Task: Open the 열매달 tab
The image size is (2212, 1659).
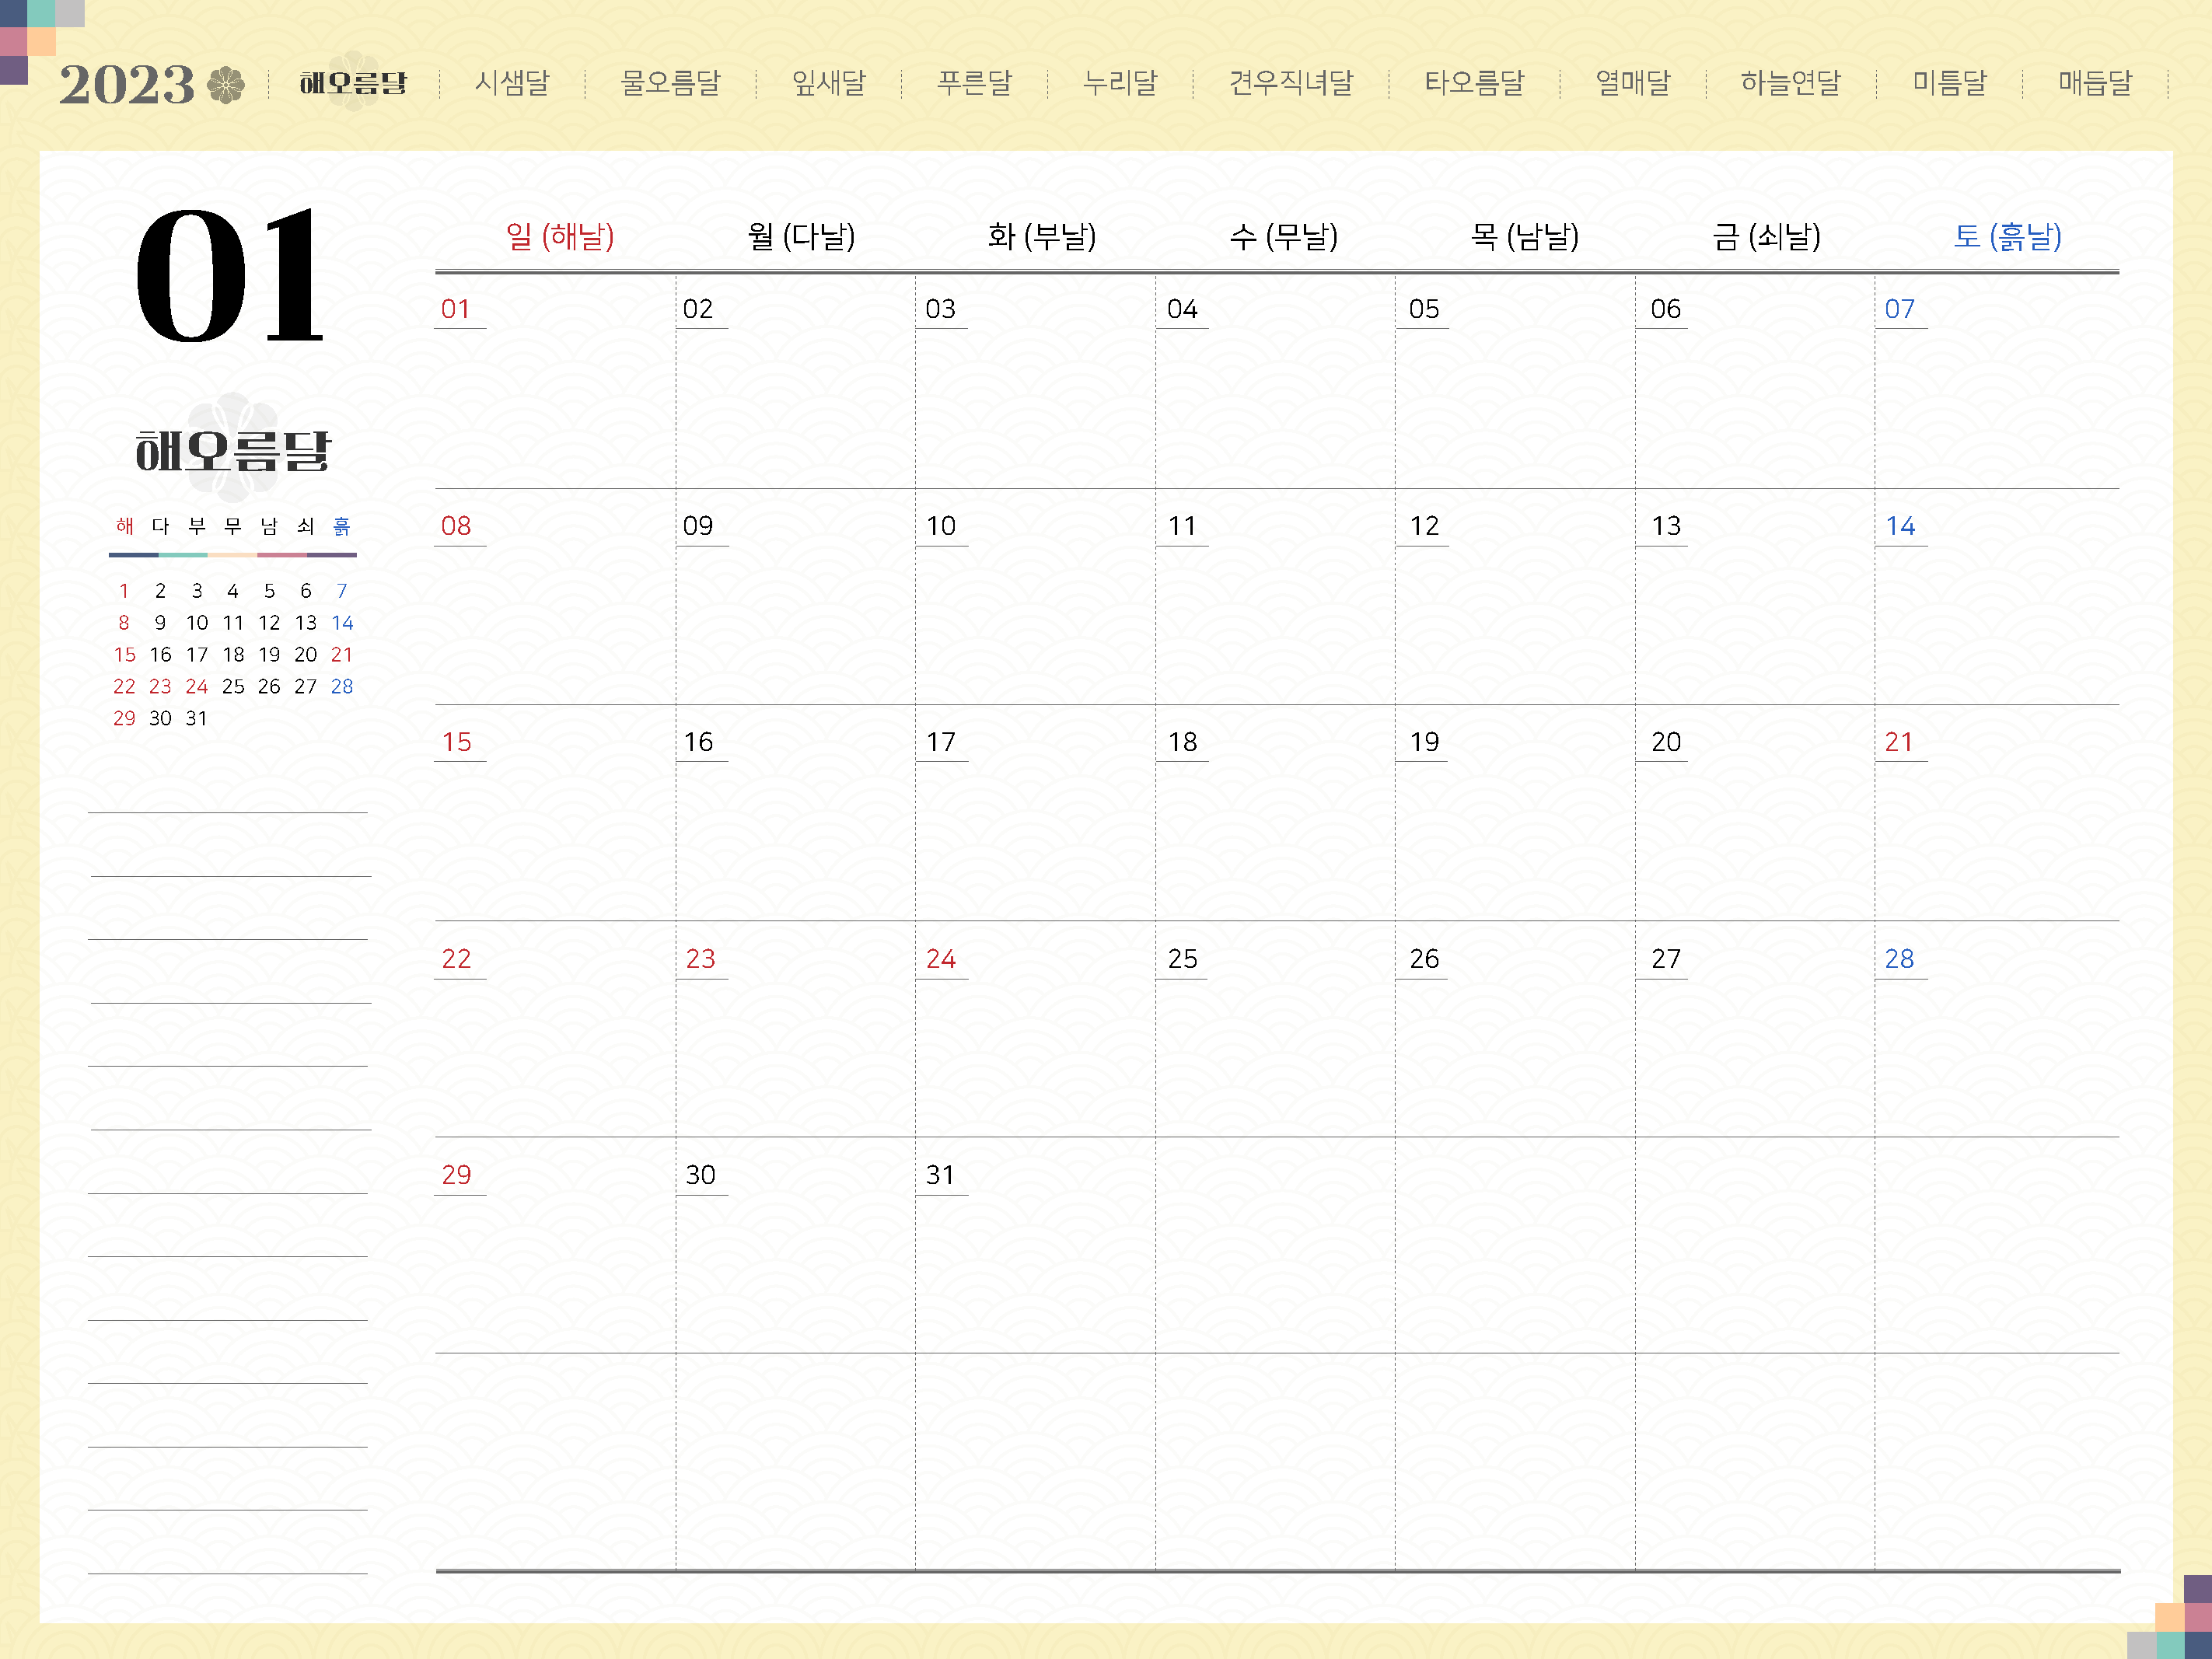Action: pyautogui.click(x=1632, y=83)
